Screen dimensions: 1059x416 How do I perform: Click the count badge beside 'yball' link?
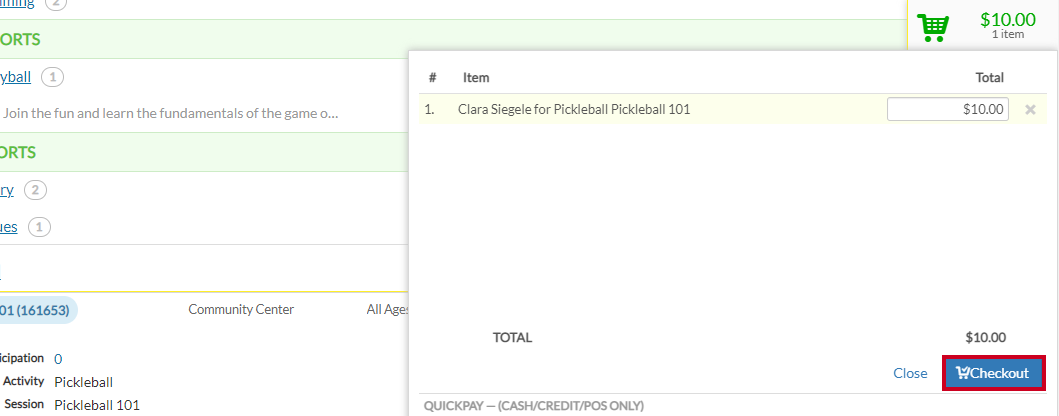[53, 78]
